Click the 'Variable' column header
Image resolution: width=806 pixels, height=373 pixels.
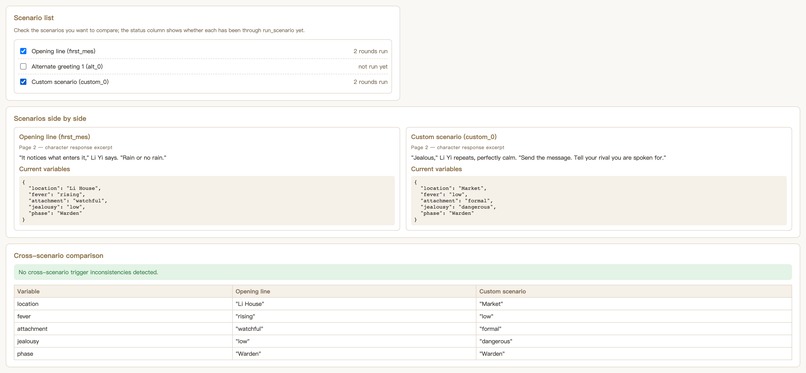(123, 291)
